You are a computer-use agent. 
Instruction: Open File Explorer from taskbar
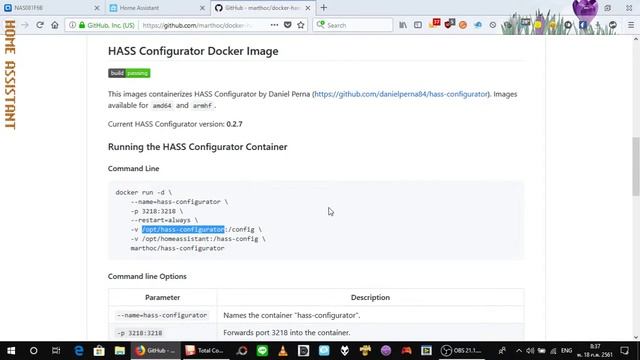click(x=120, y=351)
